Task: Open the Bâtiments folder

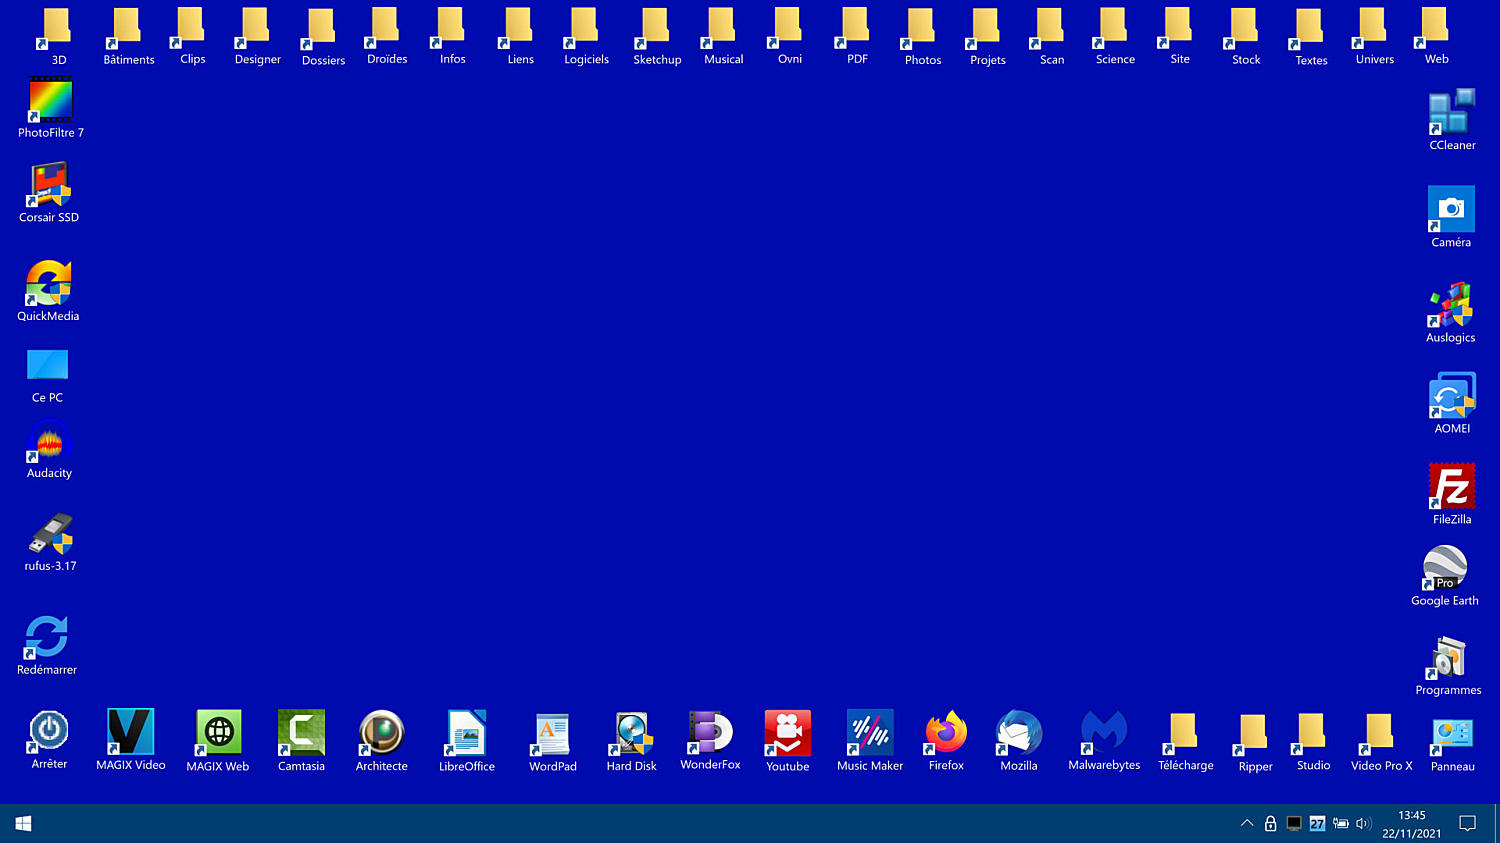Action: click(x=126, y=28)
